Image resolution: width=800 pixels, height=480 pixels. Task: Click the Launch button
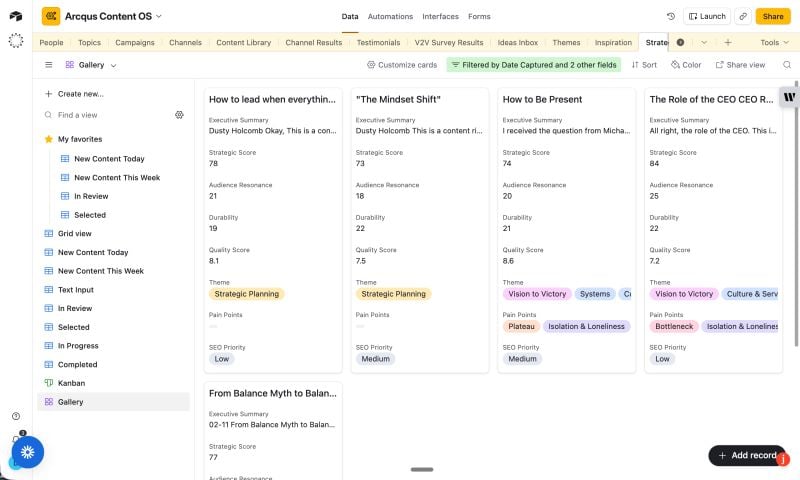707,16
